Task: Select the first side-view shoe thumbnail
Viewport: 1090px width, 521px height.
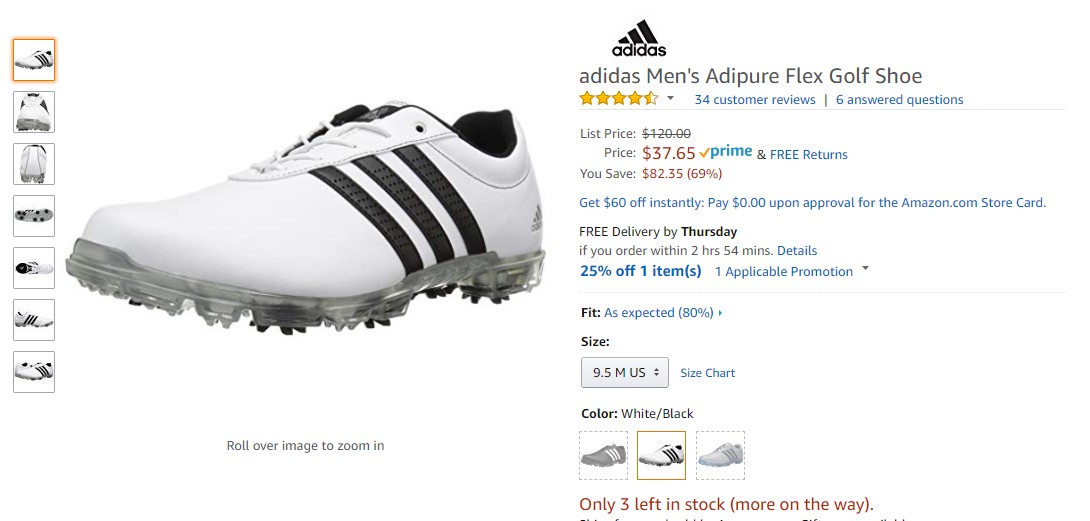Action: (34, 60)
